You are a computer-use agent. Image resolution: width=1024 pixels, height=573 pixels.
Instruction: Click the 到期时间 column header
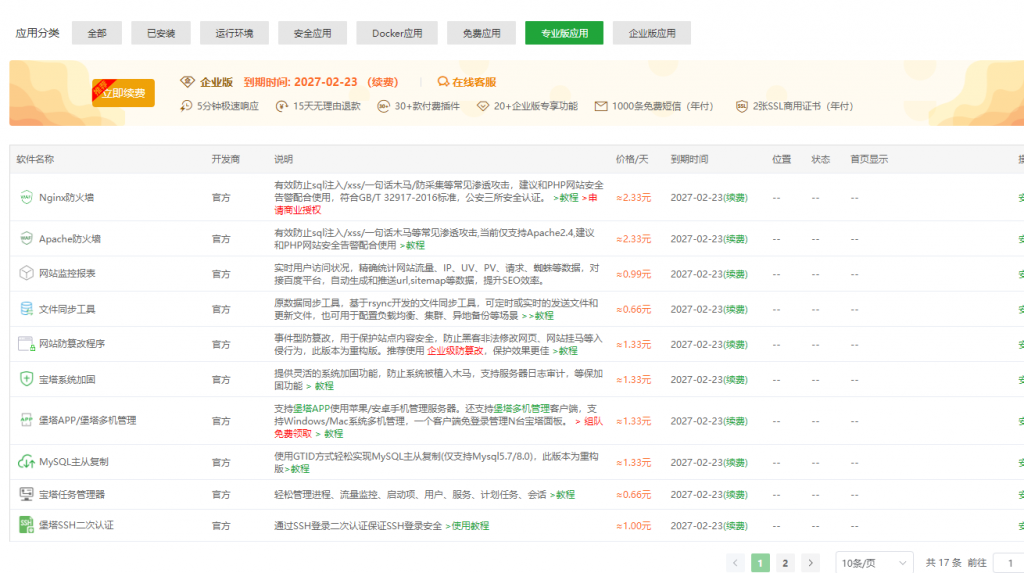[x=689, y=159]
